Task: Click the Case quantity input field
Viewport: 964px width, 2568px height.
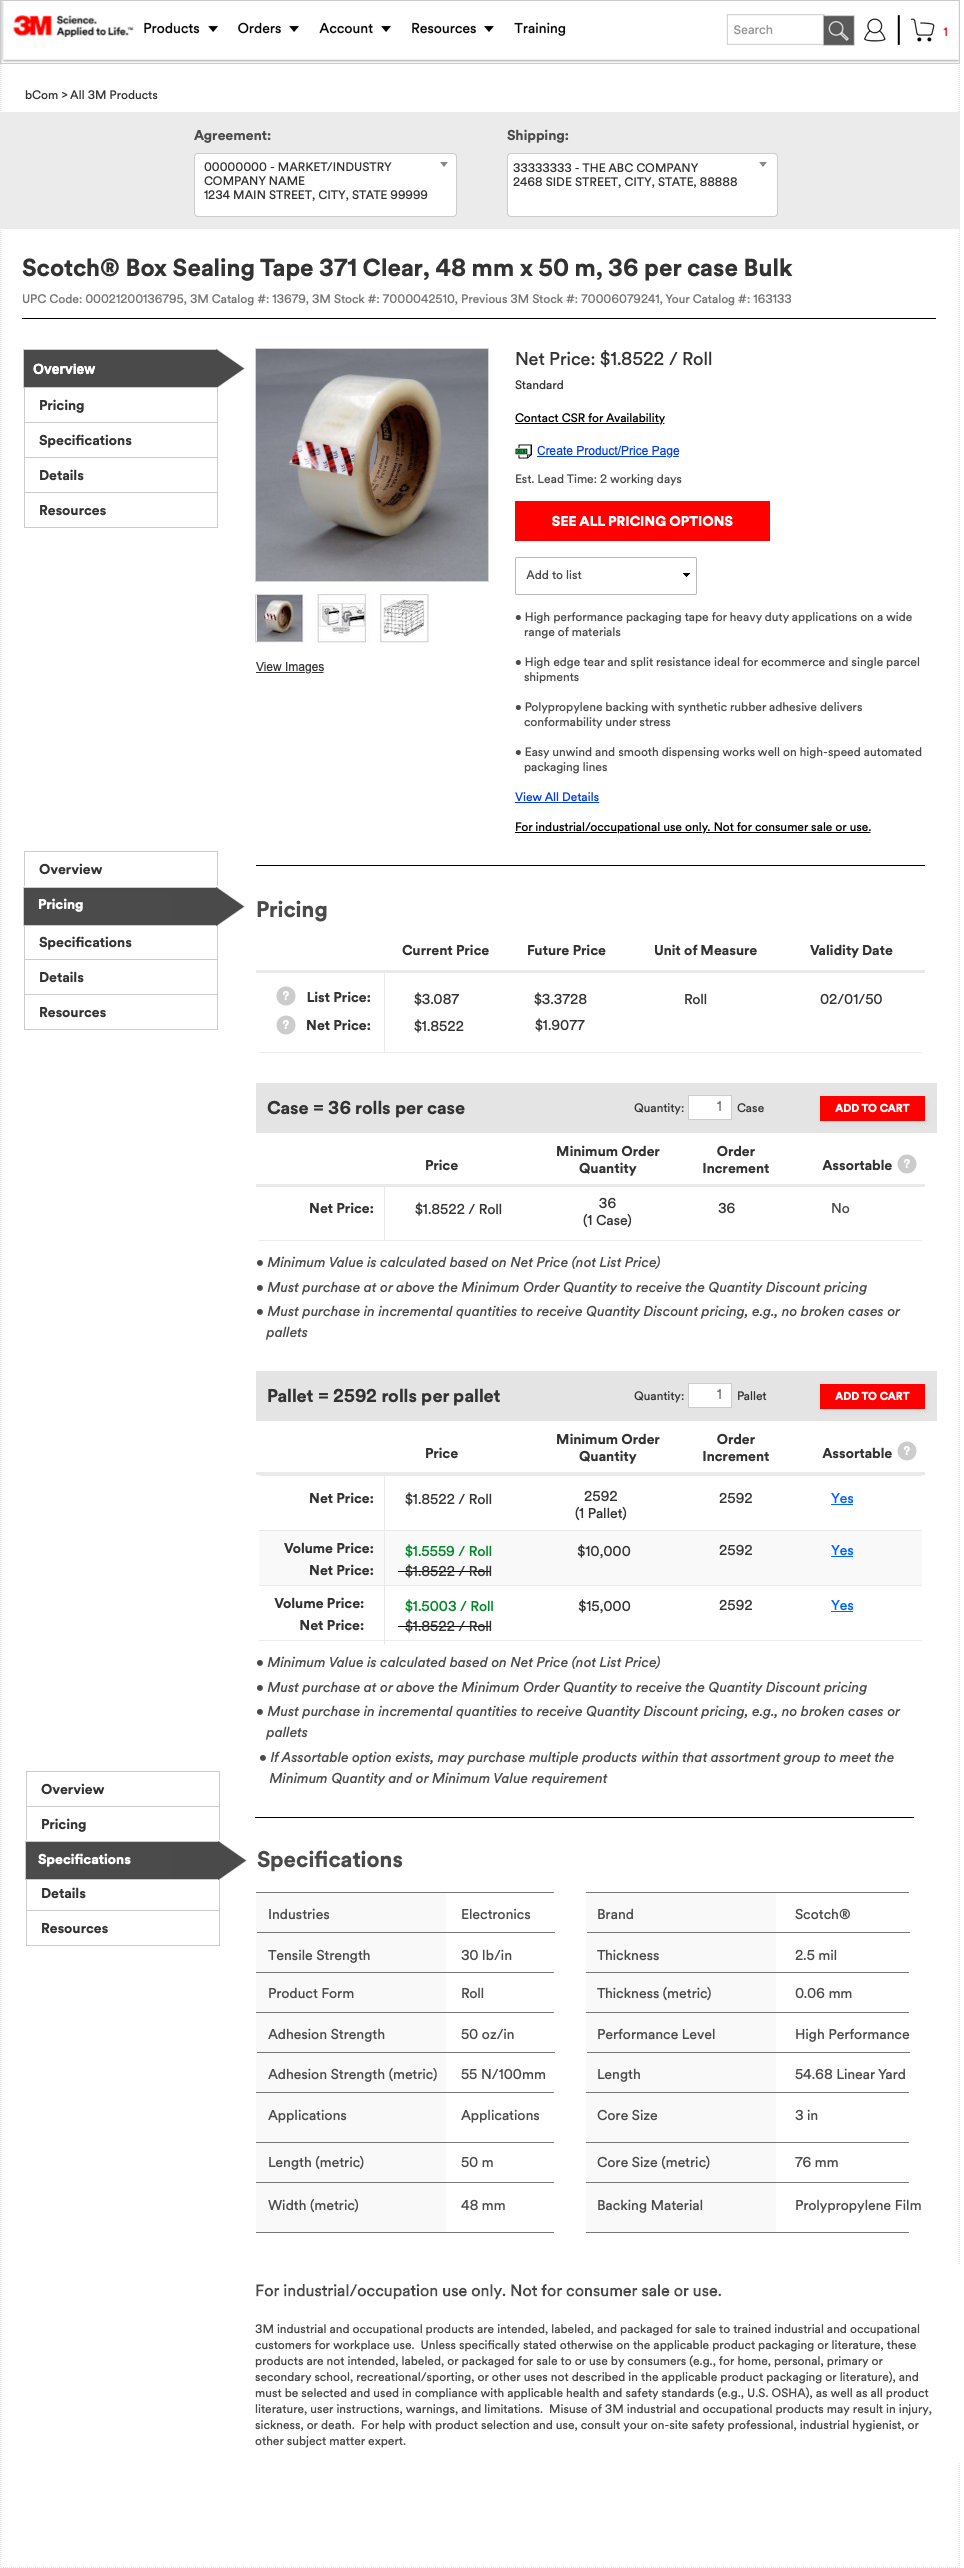Action: (x=710, y=1107)
